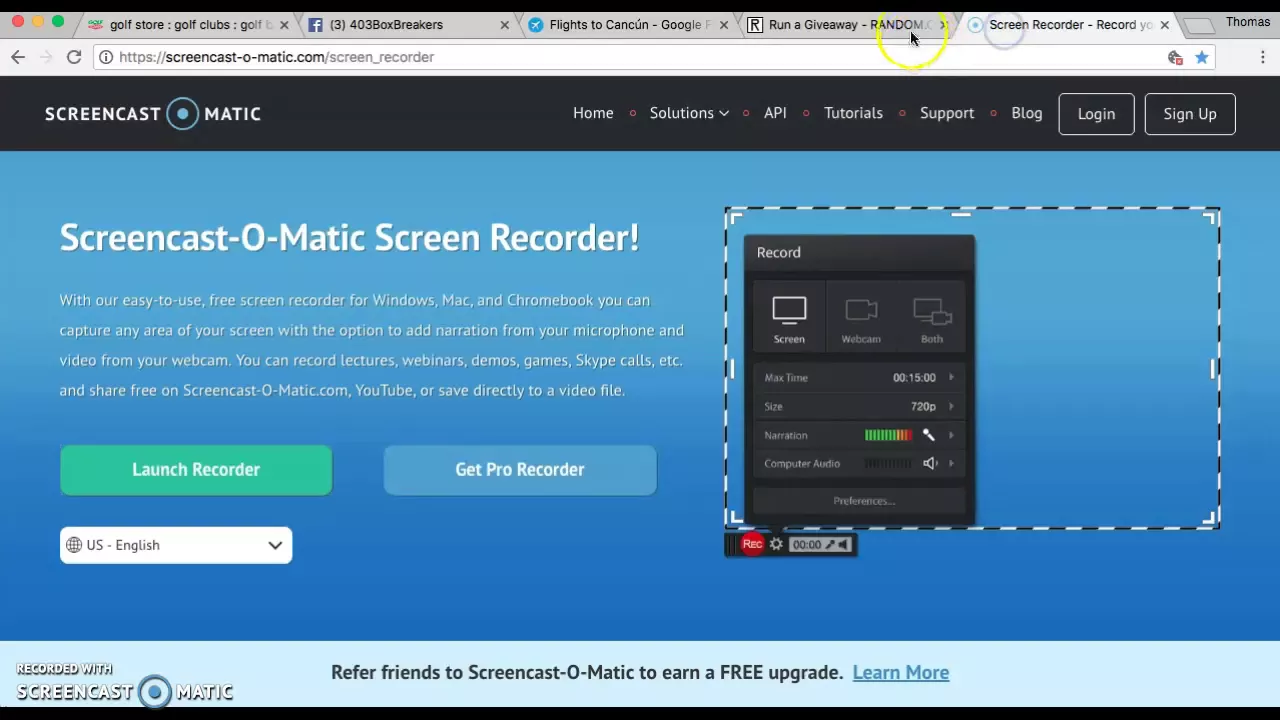Image resolution: width=1280 pixels, height=720 pixels.
Task: Close the golf store tab
Action: pyautogui.click(x=284, y=25)
